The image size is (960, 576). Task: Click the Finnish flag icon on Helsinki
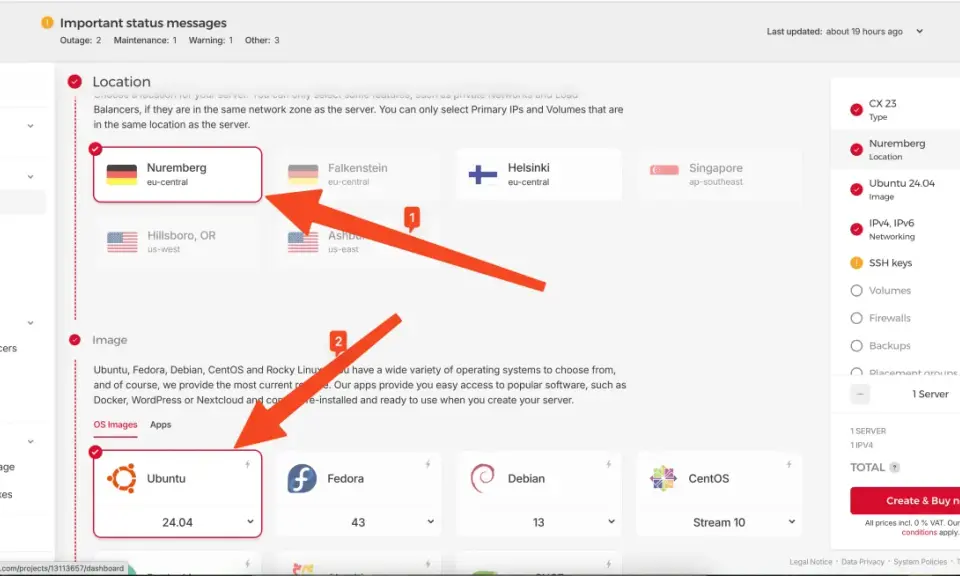pyautogui.click(x=482, y=174)
